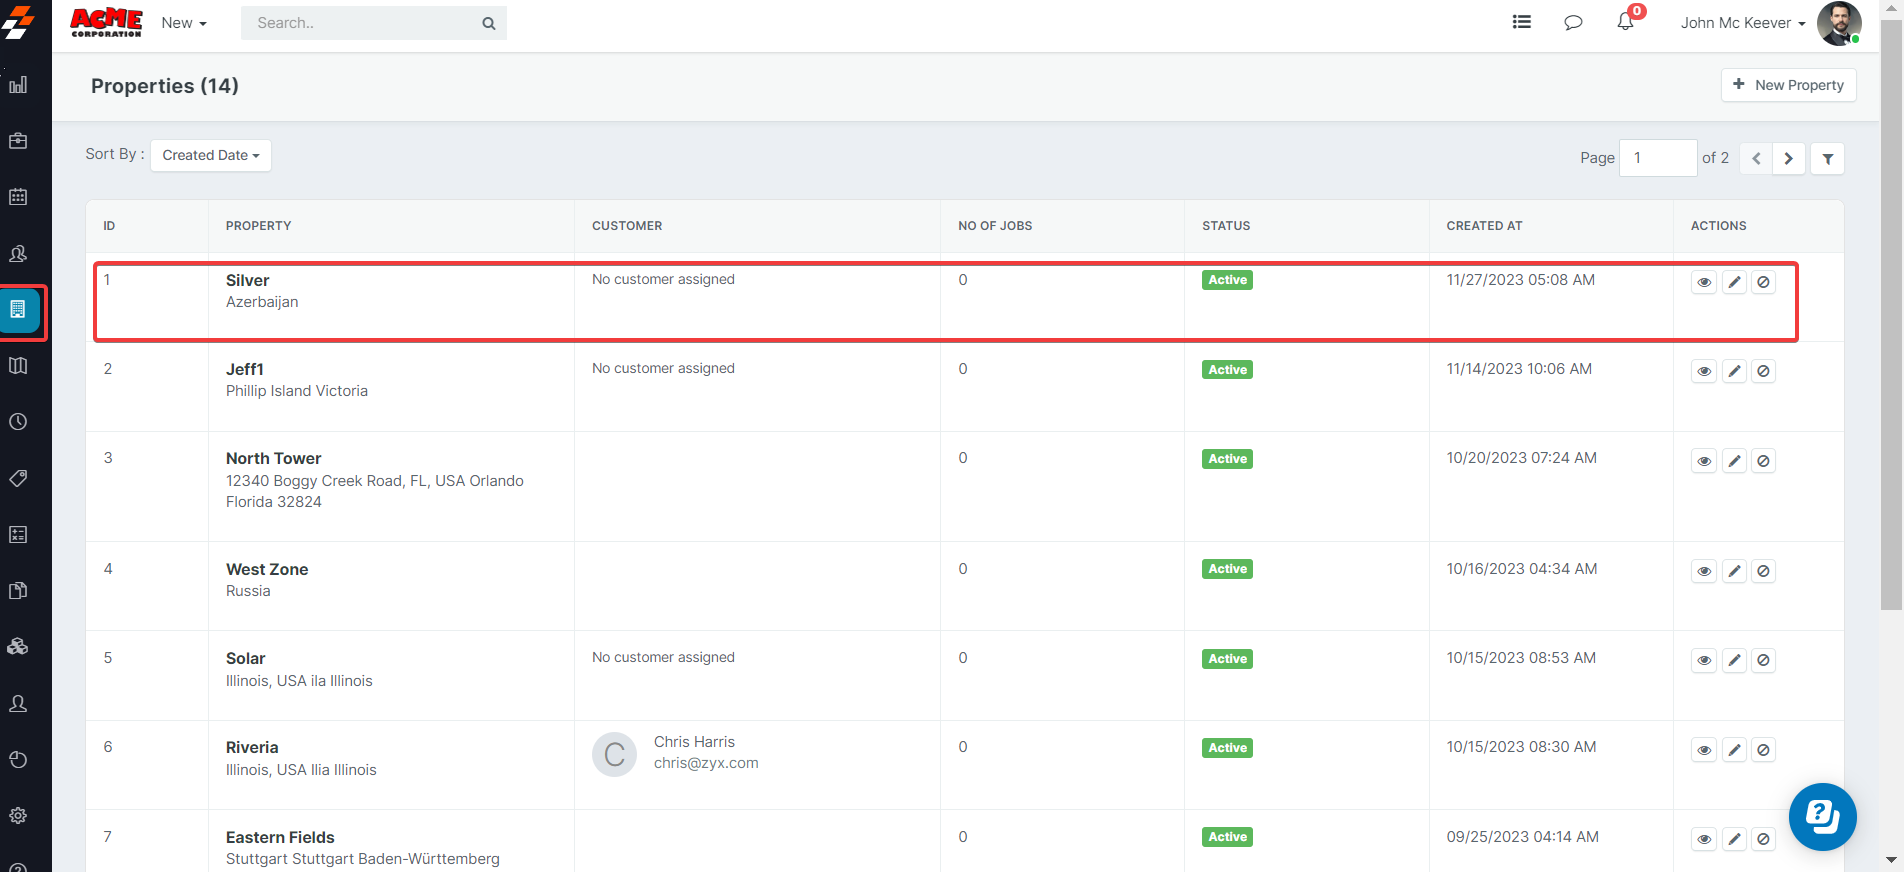Screen dimensions: 1904x872
Task: Click the page number input field
Action: tap(1657, 158)
